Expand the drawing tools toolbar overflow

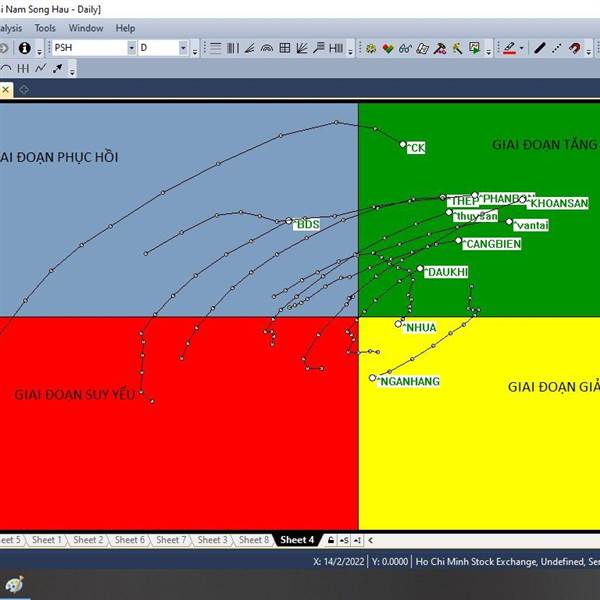pos(350,51)
